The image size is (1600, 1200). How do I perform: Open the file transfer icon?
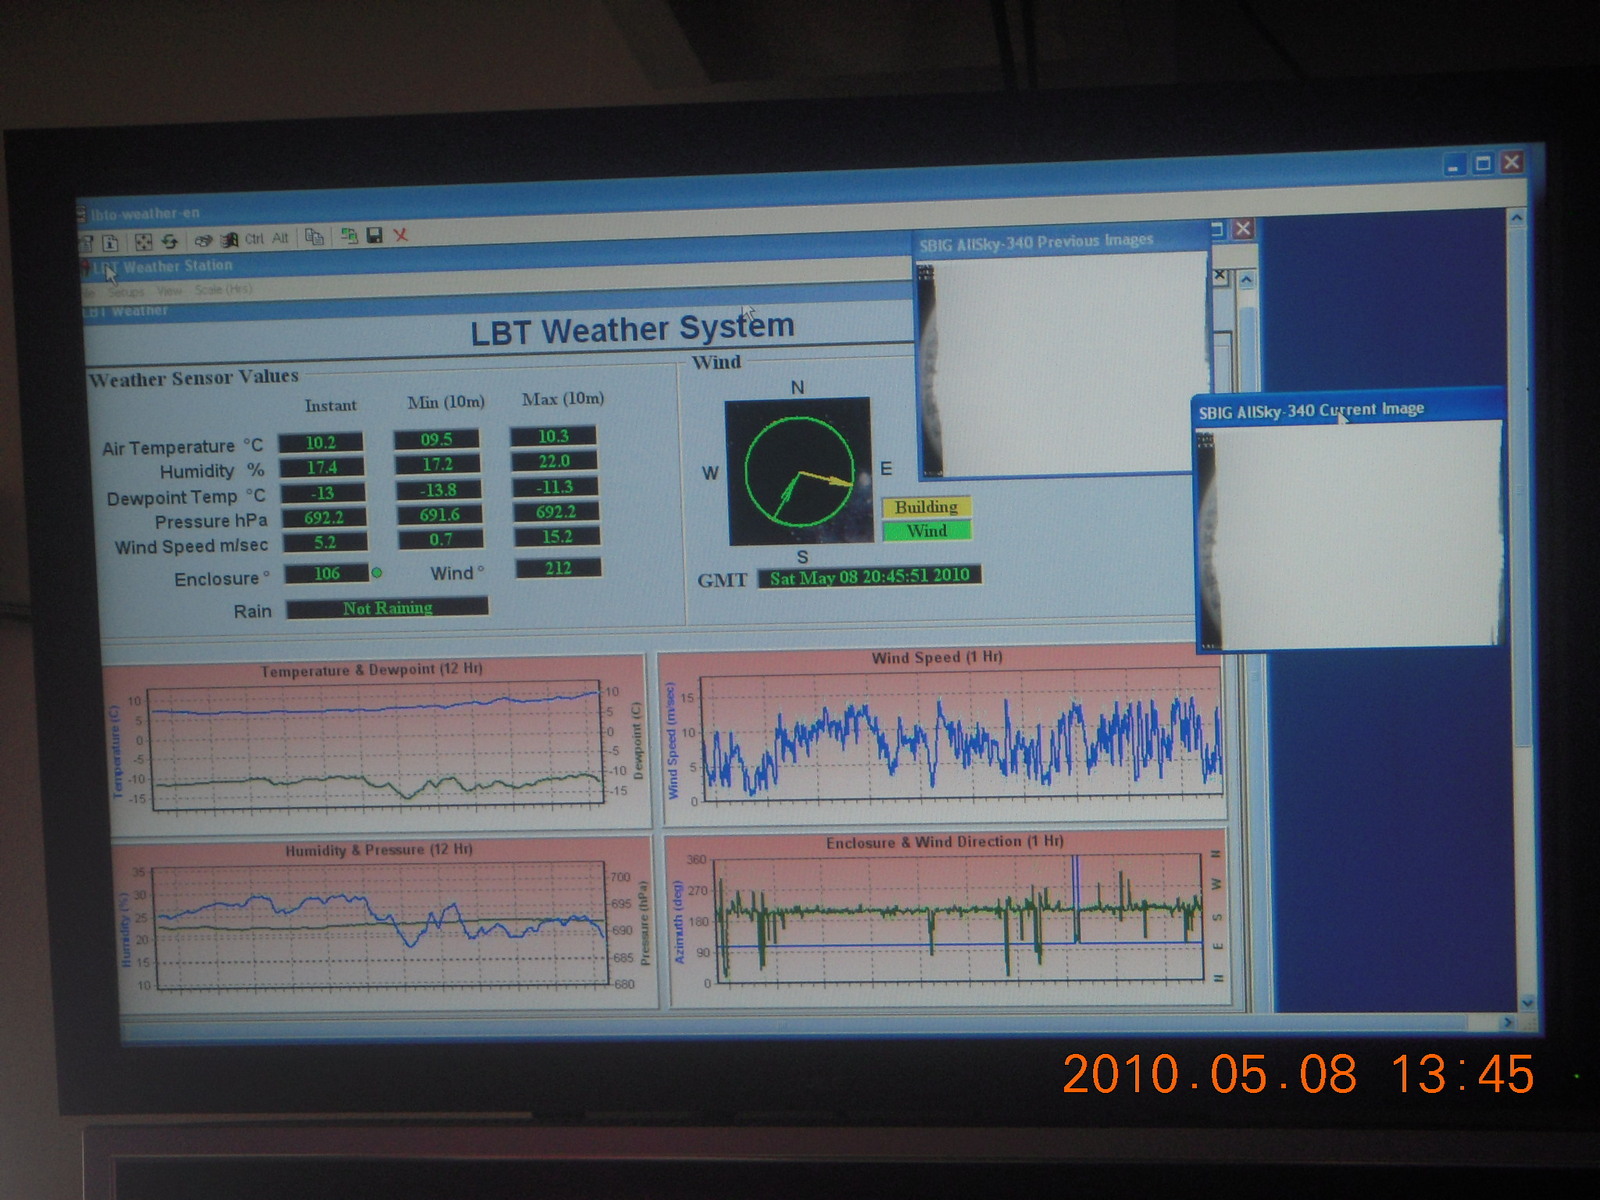314,237
